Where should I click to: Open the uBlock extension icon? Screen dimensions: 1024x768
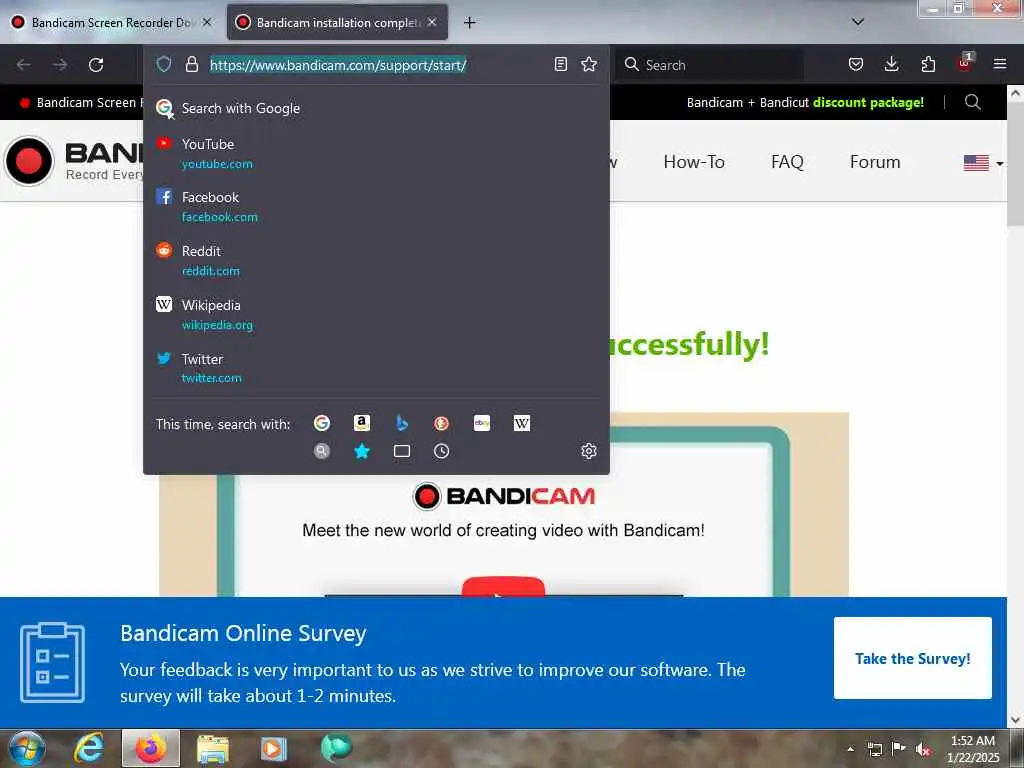tap(965, 63)
